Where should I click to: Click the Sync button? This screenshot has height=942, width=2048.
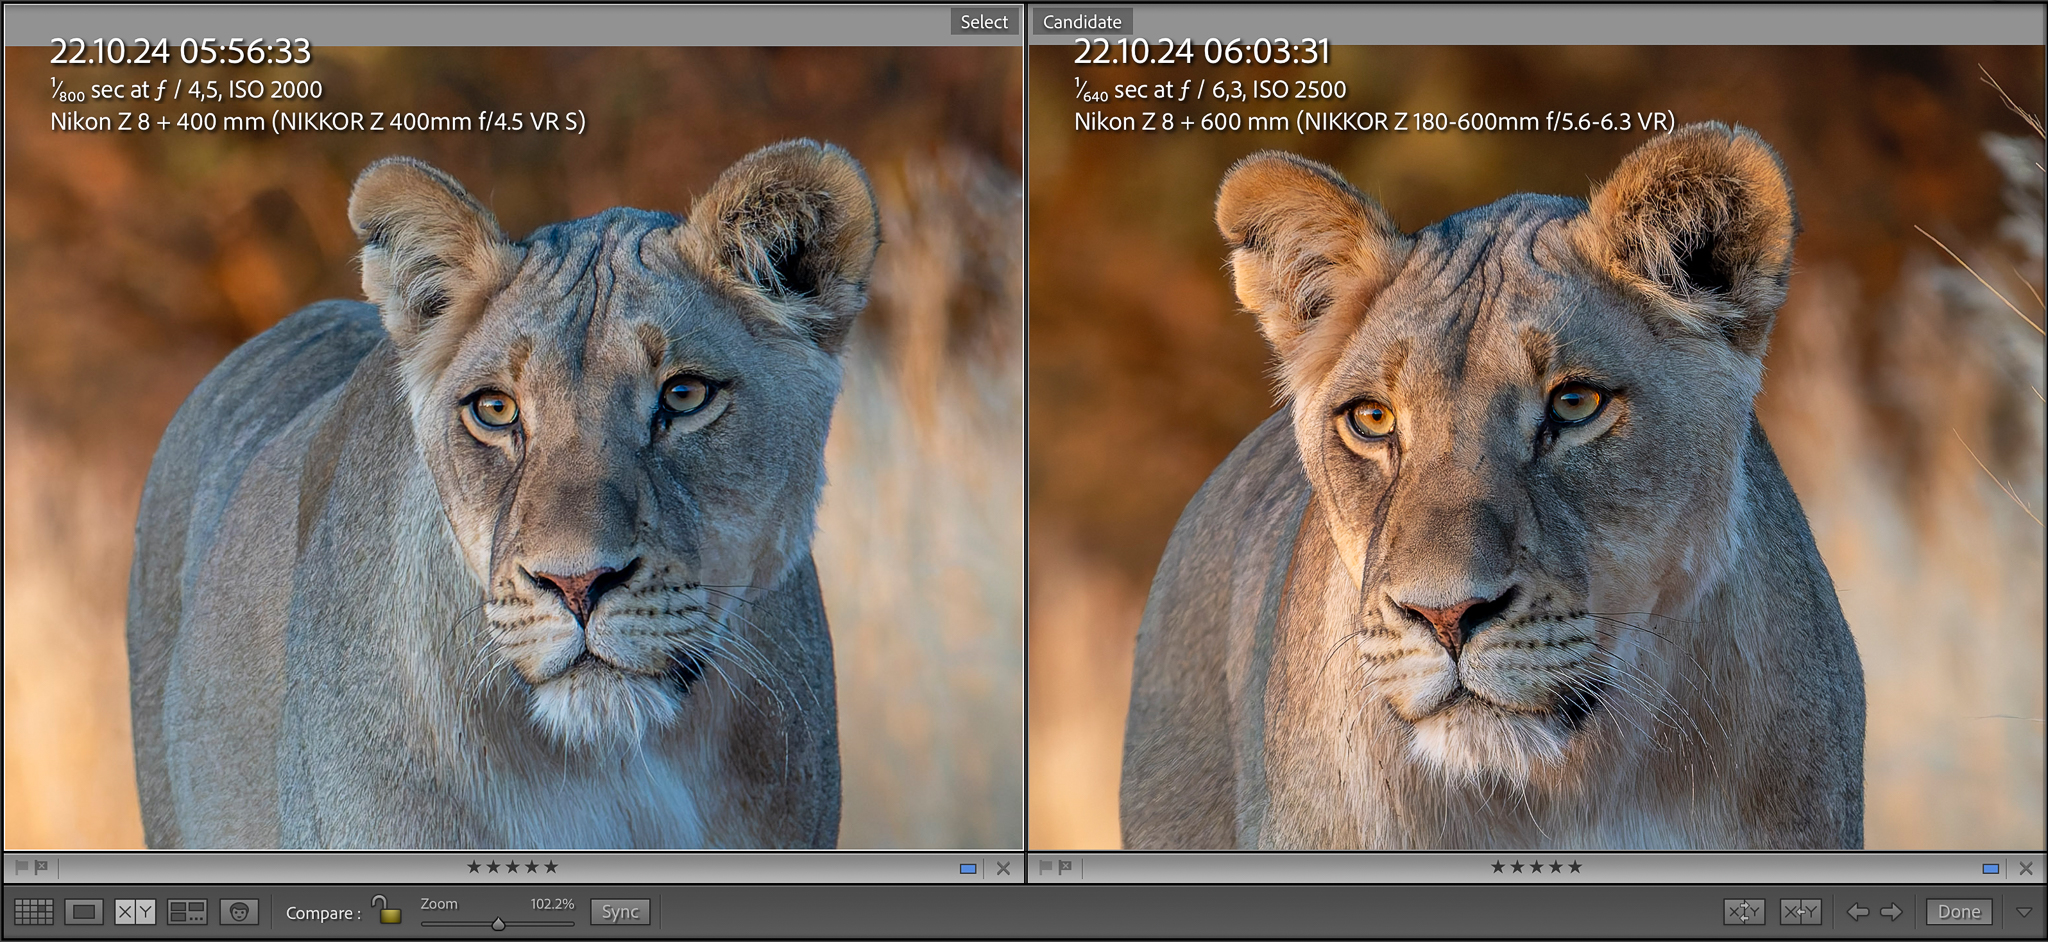[x=620, y=912]
